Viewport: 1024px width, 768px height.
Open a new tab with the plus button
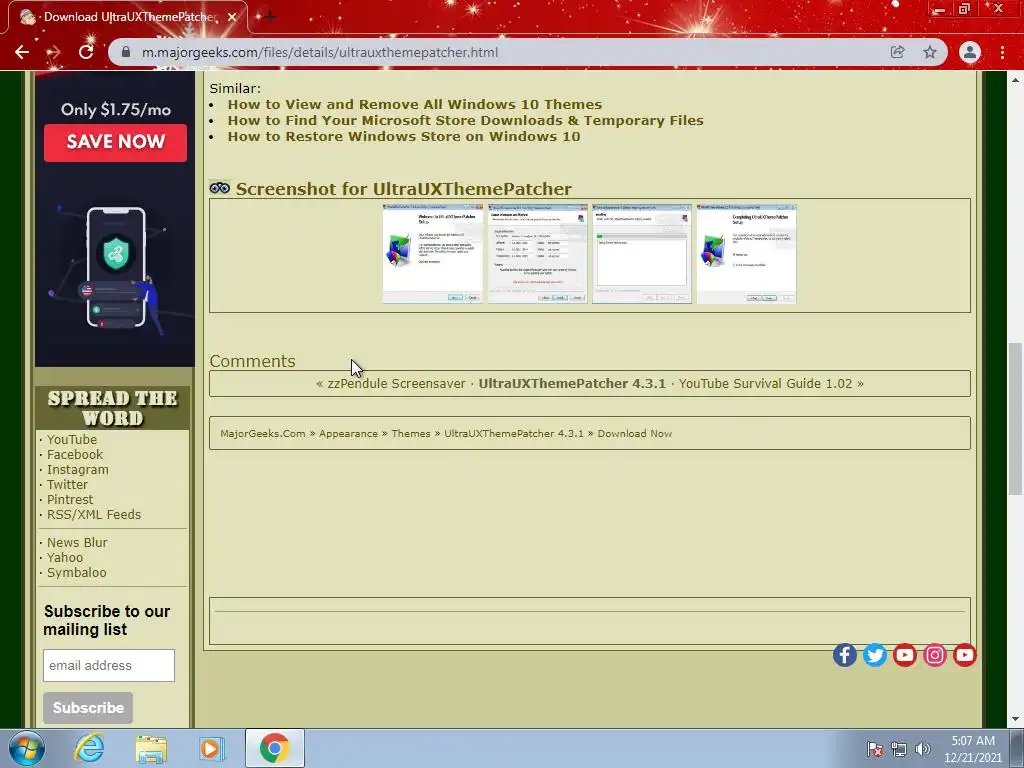pos(268,17)
